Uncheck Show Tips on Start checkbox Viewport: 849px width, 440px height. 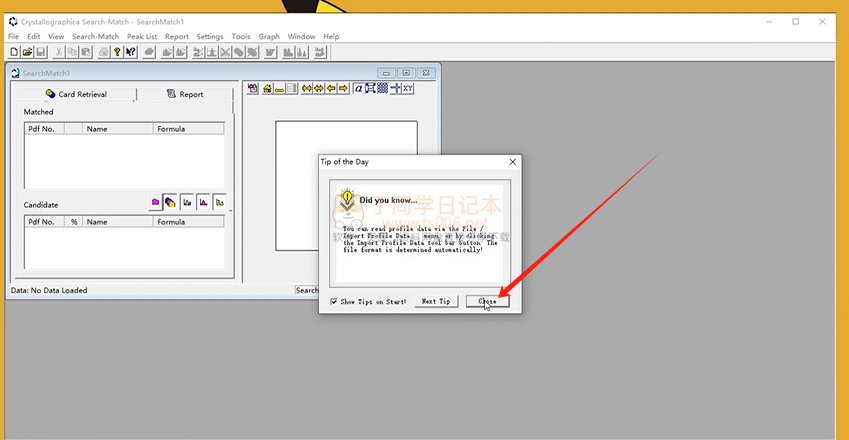coord(334,301)
